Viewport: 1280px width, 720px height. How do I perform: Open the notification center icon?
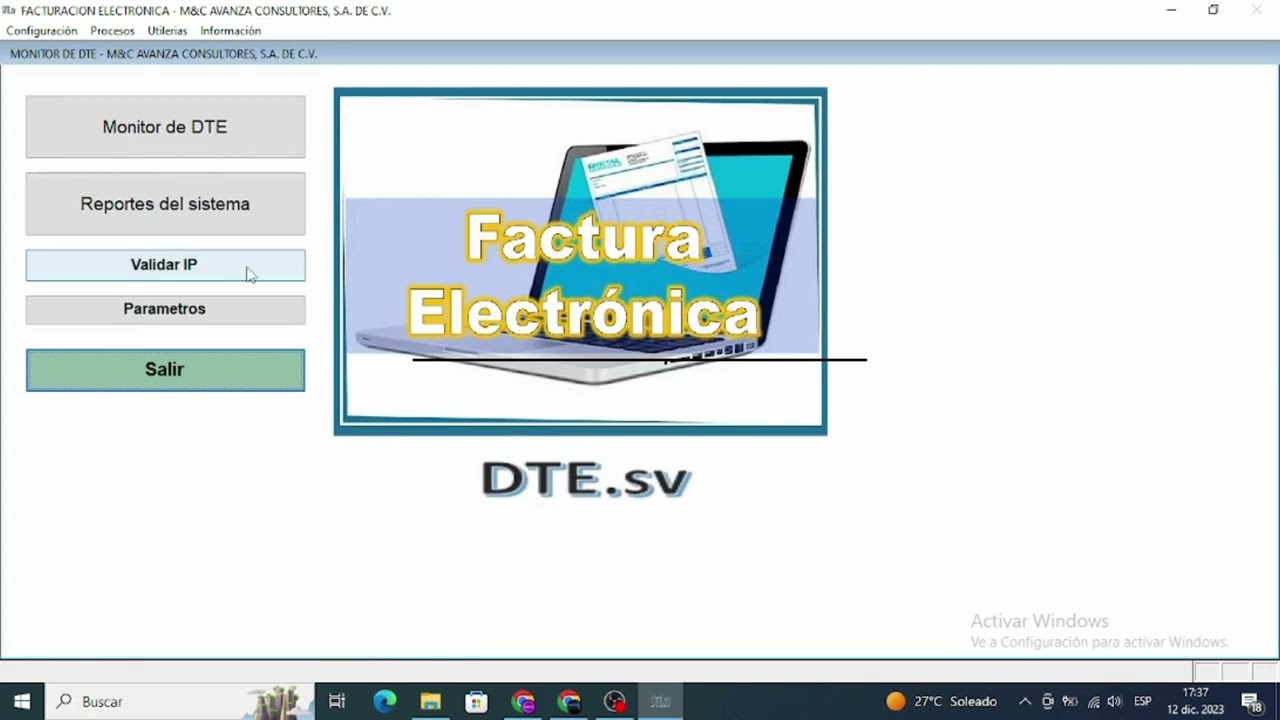[x=1251, y=702]
